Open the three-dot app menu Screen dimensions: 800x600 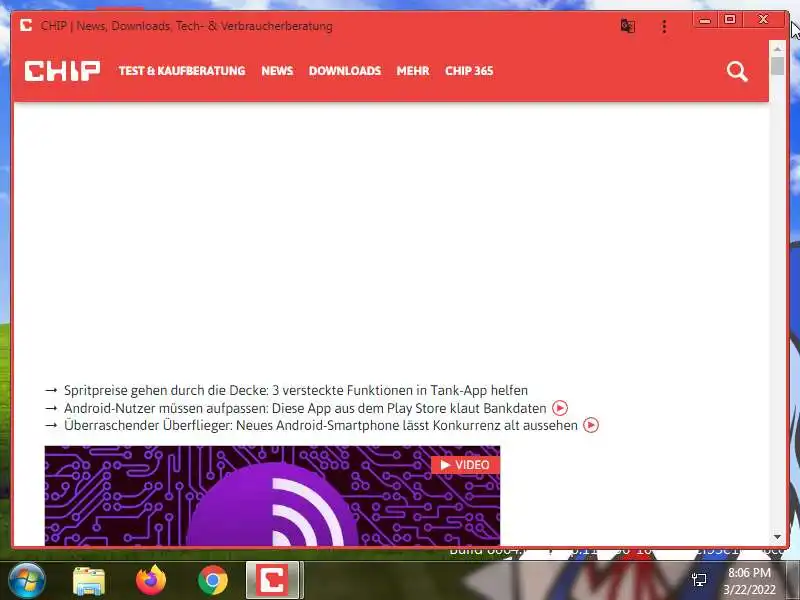664,27
